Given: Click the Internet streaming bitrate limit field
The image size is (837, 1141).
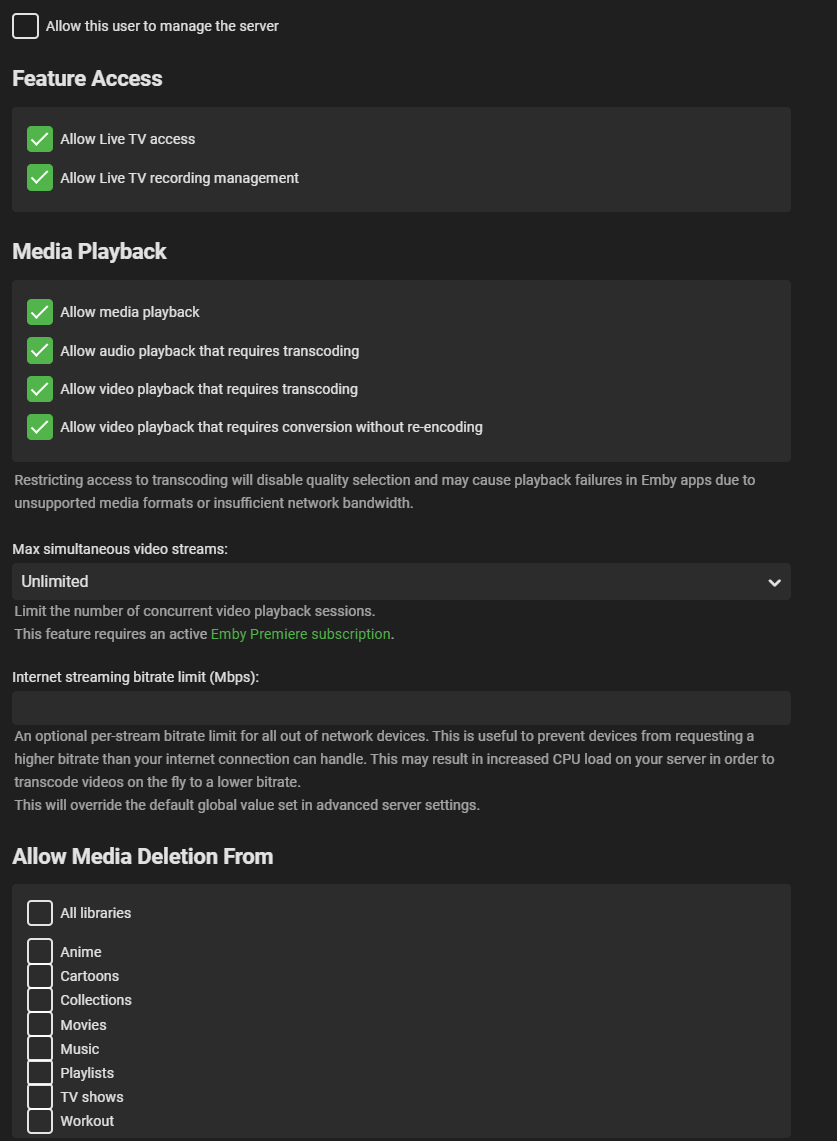Looking at the screenshot, I should [x=400, y=708].
